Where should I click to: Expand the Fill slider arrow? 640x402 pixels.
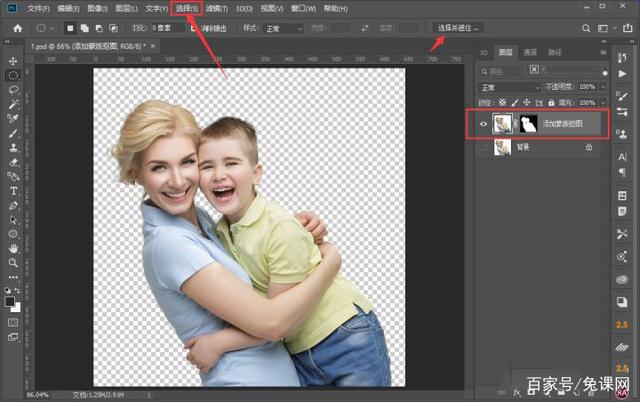(603, 102)
